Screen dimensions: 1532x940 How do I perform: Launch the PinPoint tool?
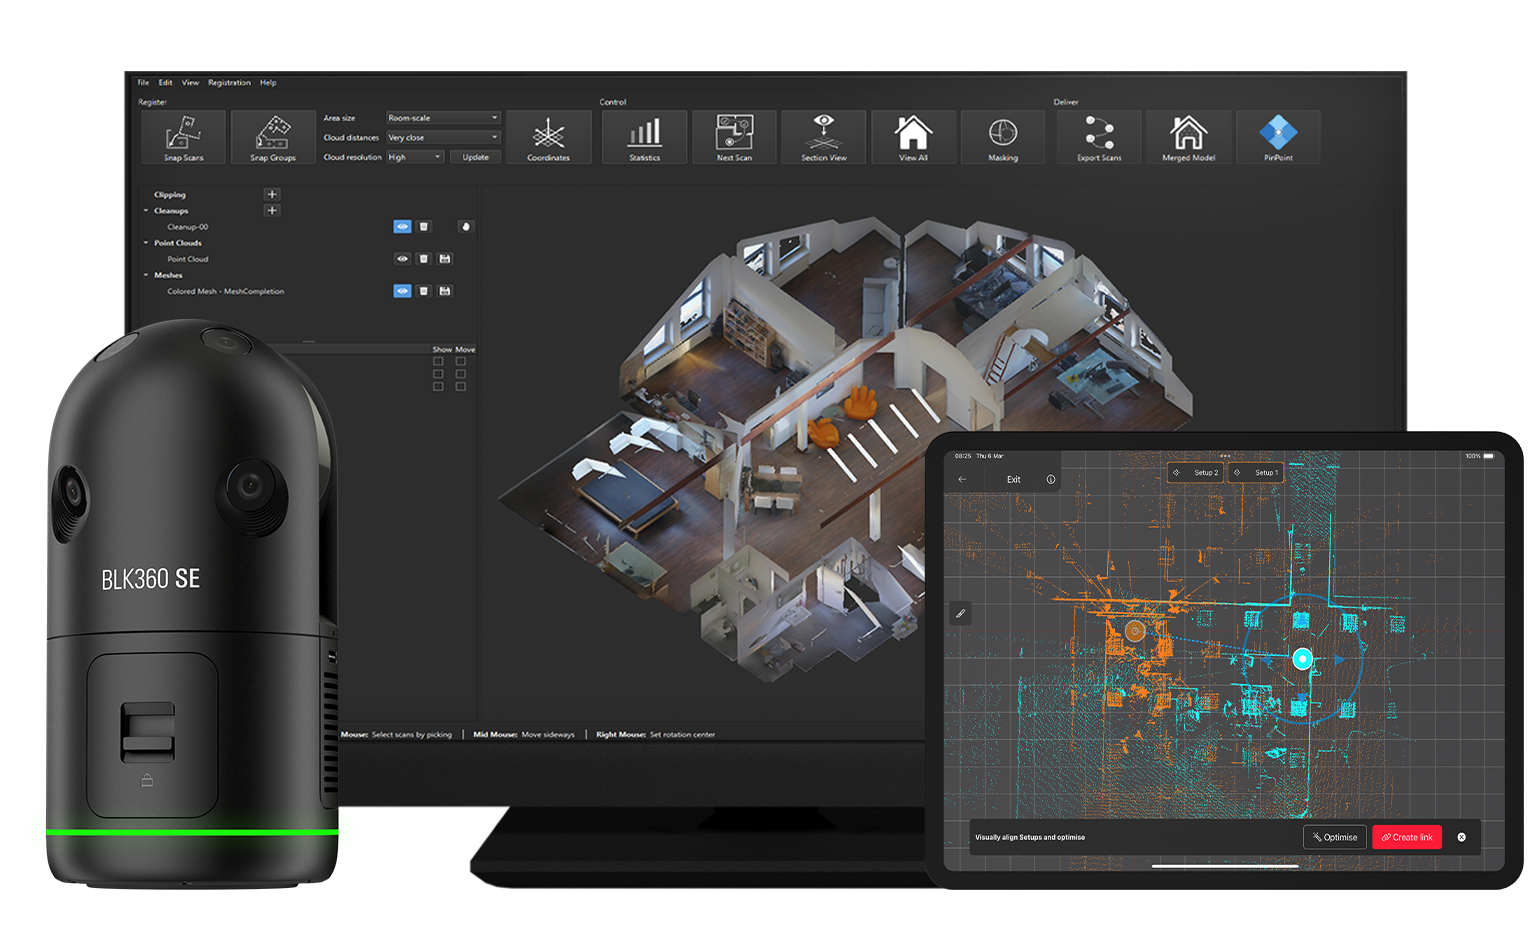coord(1278,136)
